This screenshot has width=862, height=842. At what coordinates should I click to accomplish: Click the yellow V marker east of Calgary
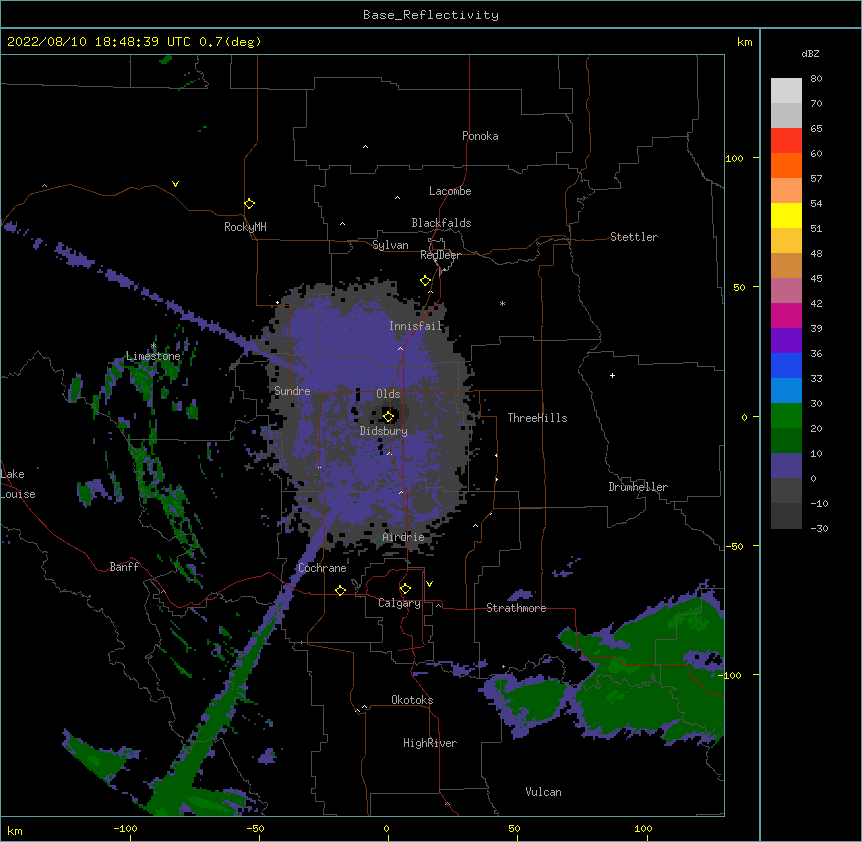[429, 584]
